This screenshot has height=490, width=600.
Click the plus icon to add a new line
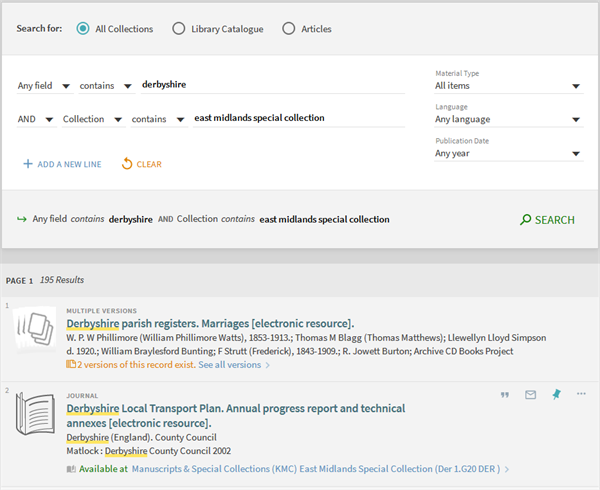coord(27,164)
